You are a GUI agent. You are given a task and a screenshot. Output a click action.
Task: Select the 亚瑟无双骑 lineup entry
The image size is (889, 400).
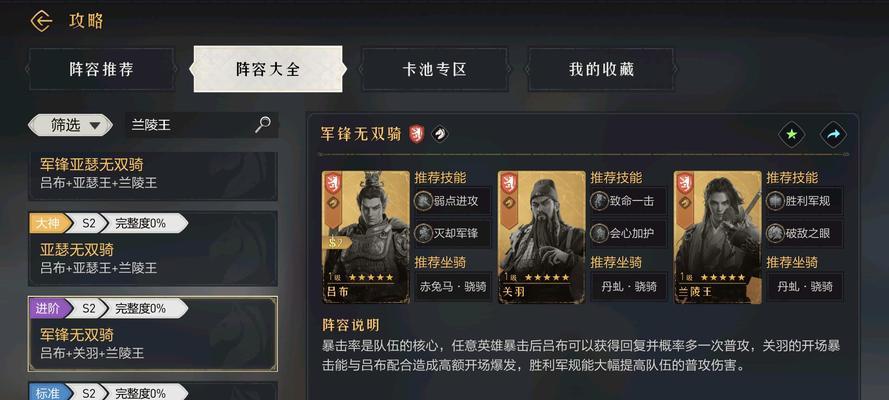[153, 249]
